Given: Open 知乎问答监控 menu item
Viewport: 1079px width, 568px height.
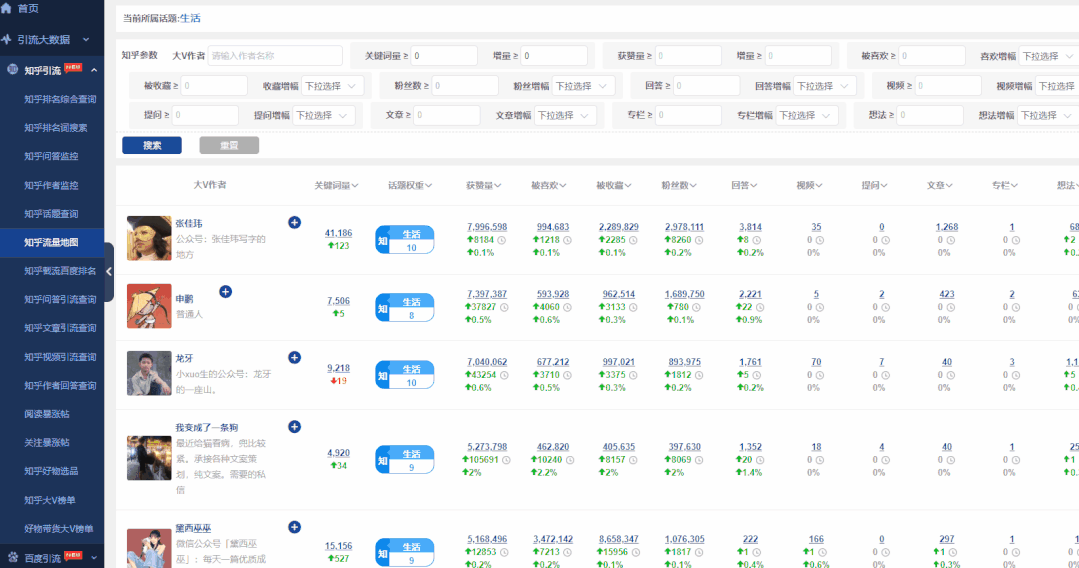Looking at the screenshot, I should pyautogui.click(x=51, y=156).
